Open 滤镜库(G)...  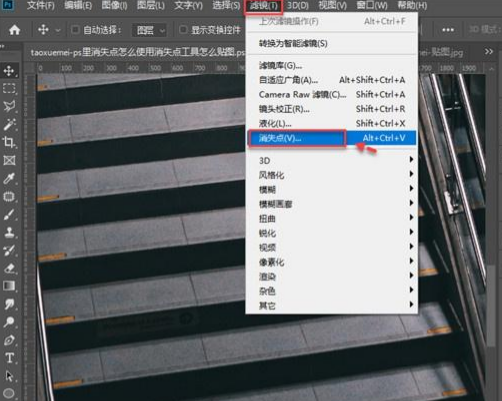pos(332,65)
